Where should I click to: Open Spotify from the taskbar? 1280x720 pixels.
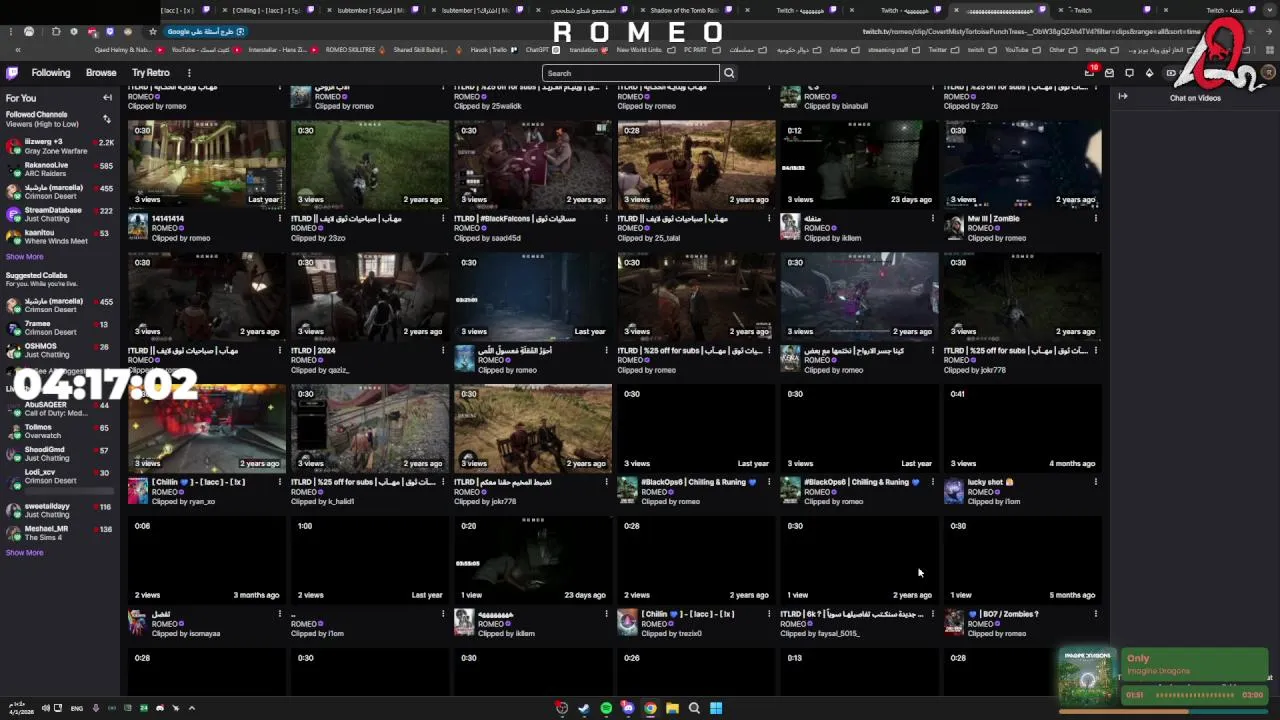(x=606, y=708)
